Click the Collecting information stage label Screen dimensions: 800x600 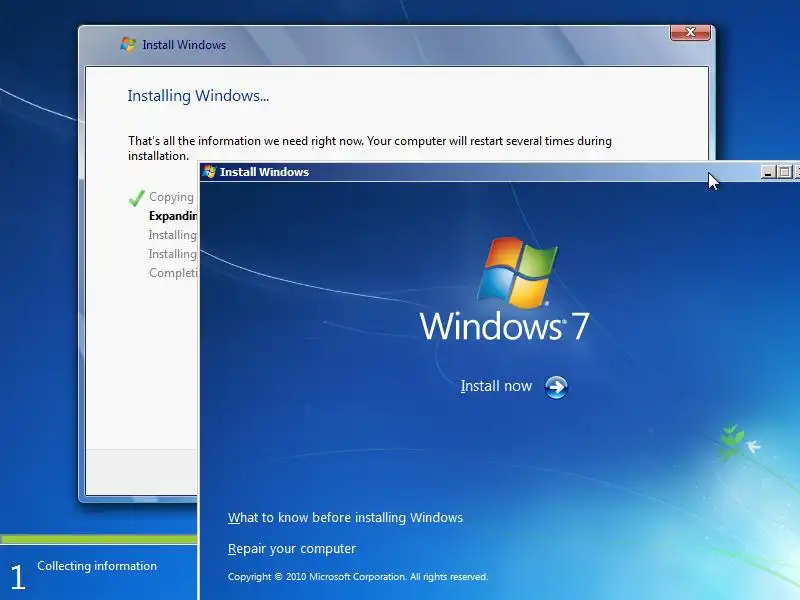point(97,566)
